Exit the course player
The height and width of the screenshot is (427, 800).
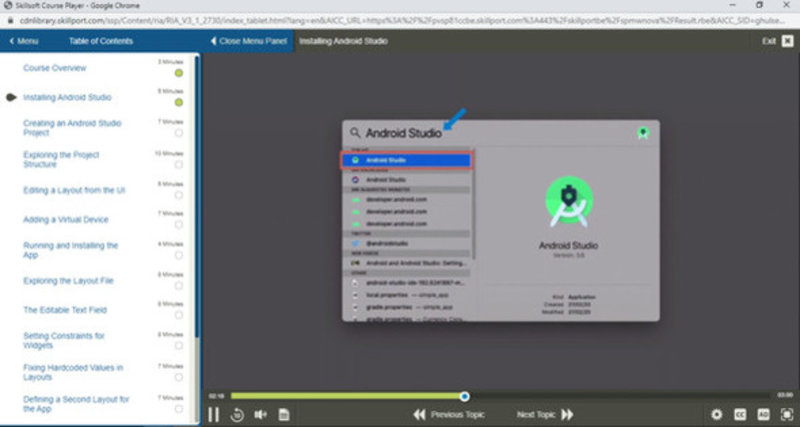coord(778,41)
